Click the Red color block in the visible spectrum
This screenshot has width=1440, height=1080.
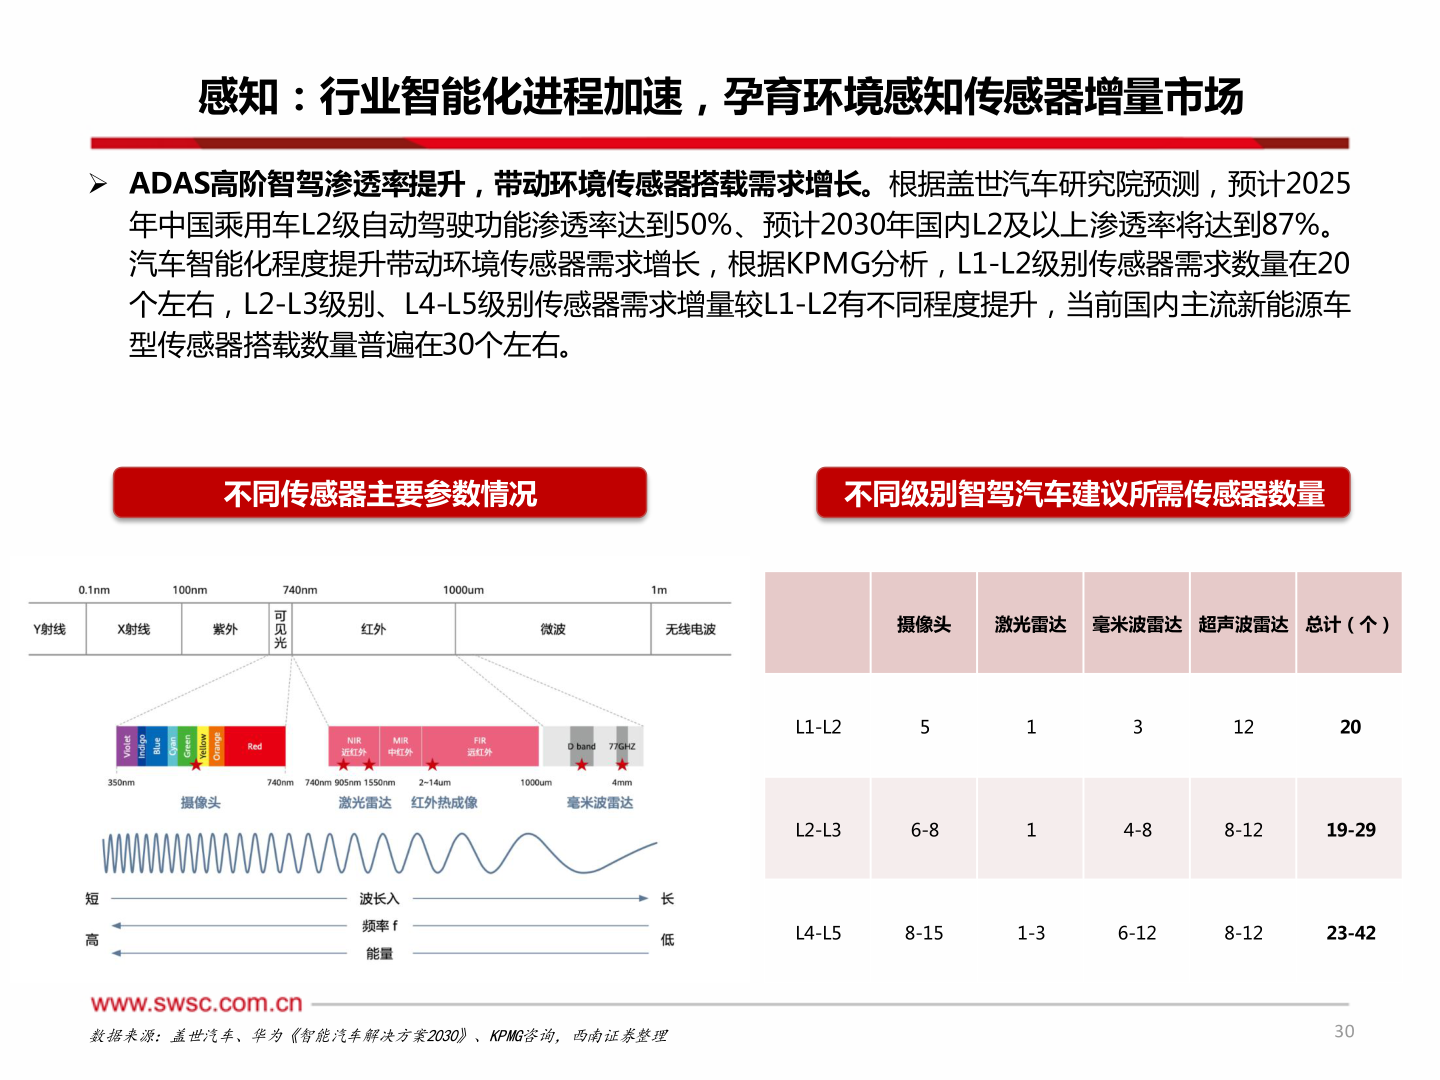point(256,746)
